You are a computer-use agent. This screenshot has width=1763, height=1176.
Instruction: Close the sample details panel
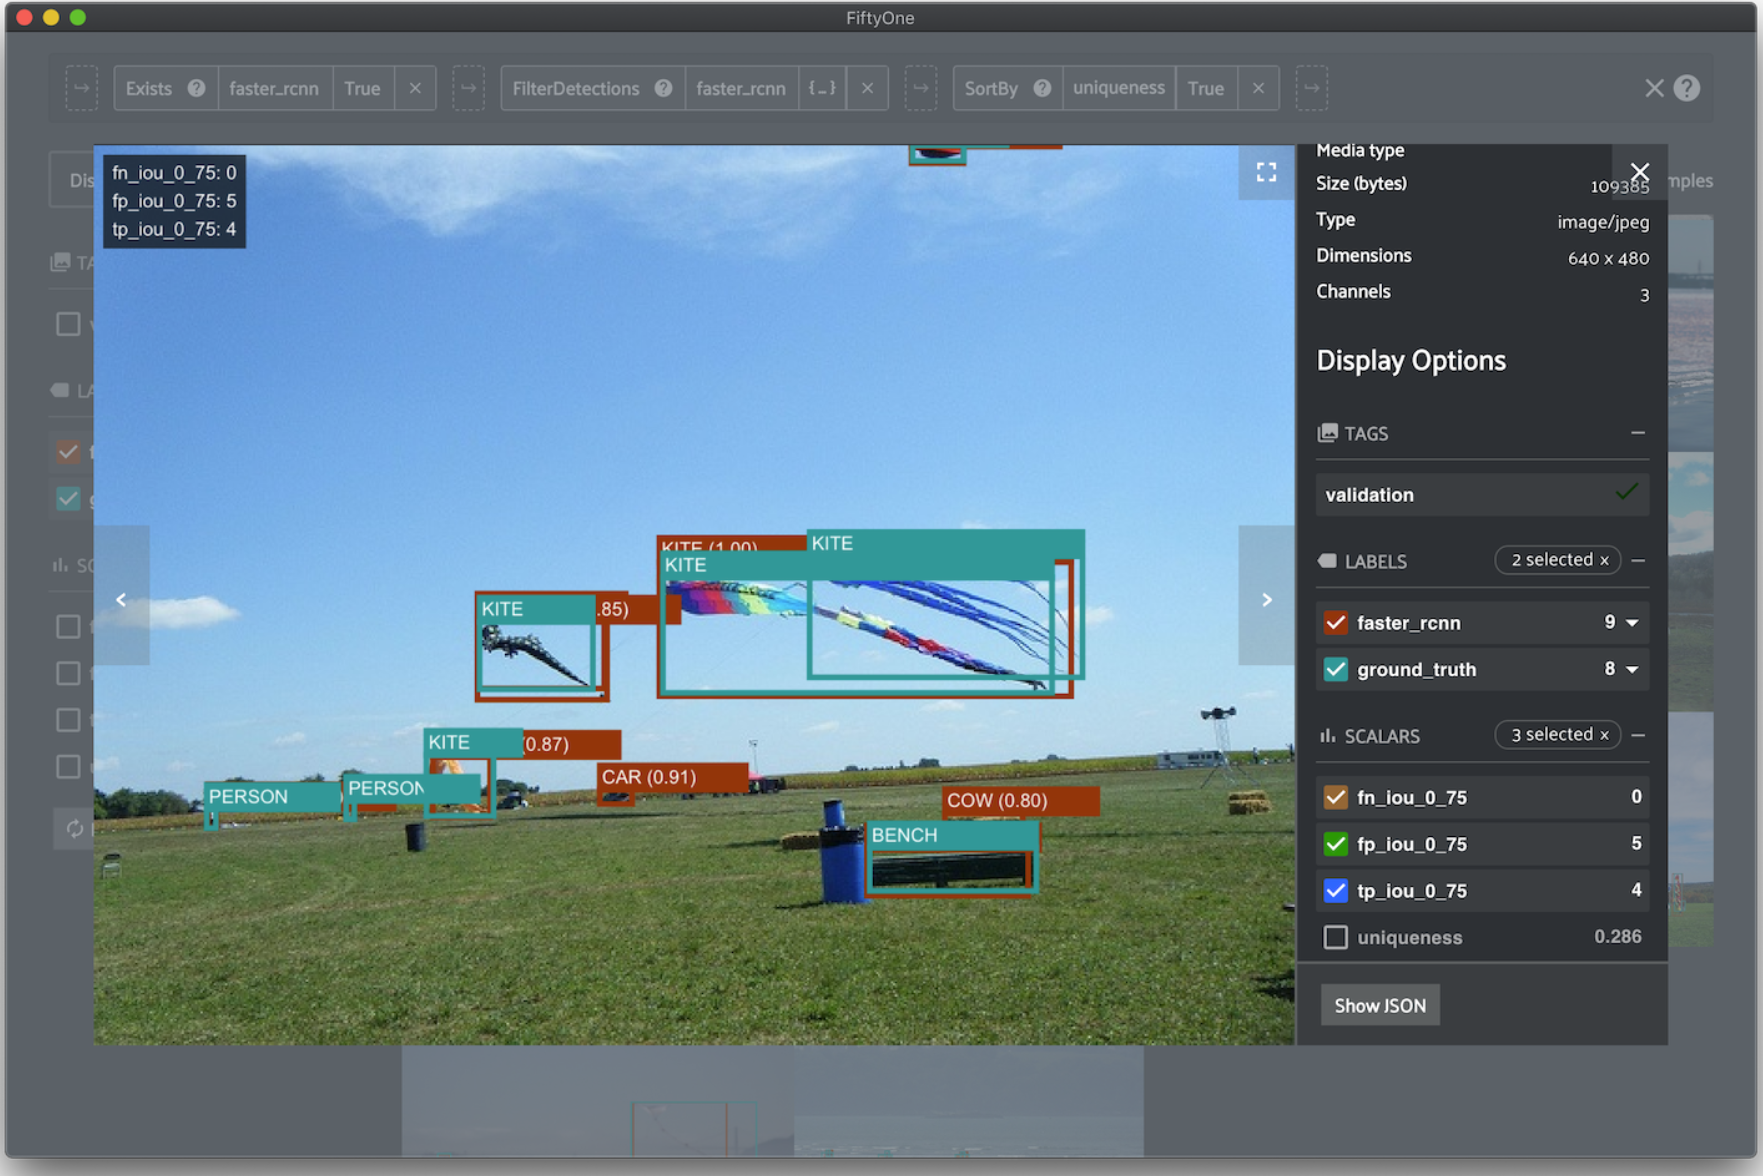tap(1639, 172)
